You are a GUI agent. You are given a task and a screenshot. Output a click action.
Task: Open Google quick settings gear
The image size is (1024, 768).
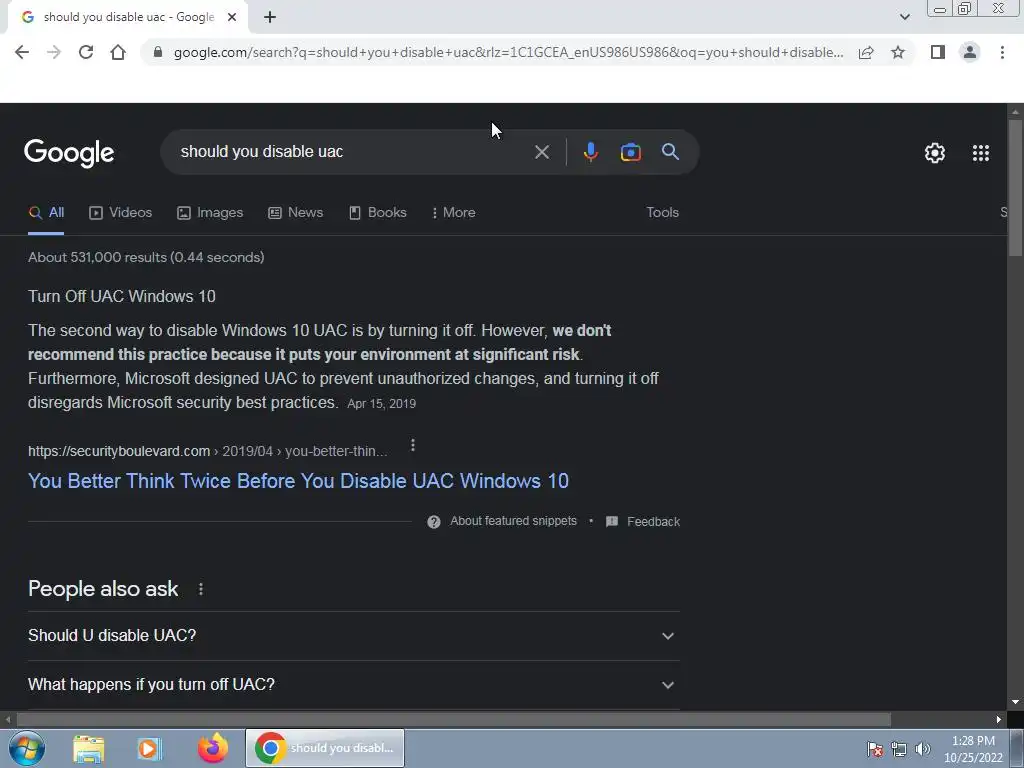click(935, 153)
